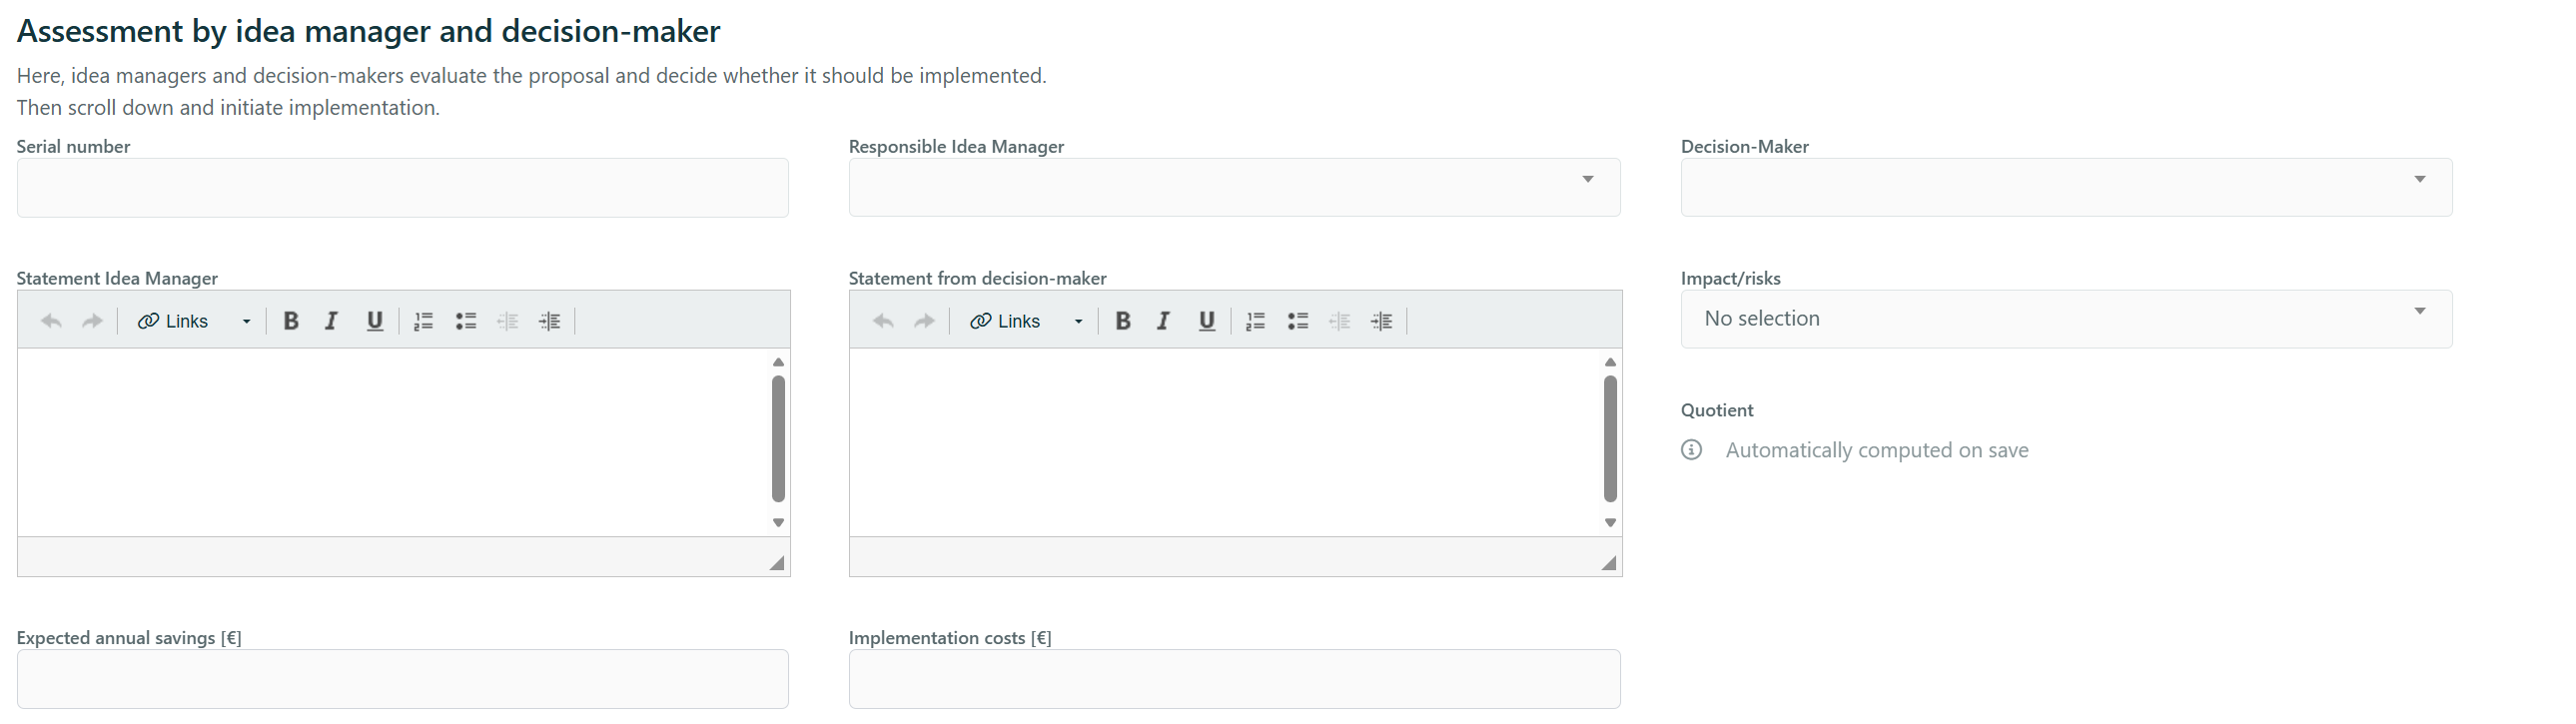The width and height of the screenshot is (2576, 724).
Task: Open the Impact/risks selection dropdown
Action: click(x=2420, y=311)
